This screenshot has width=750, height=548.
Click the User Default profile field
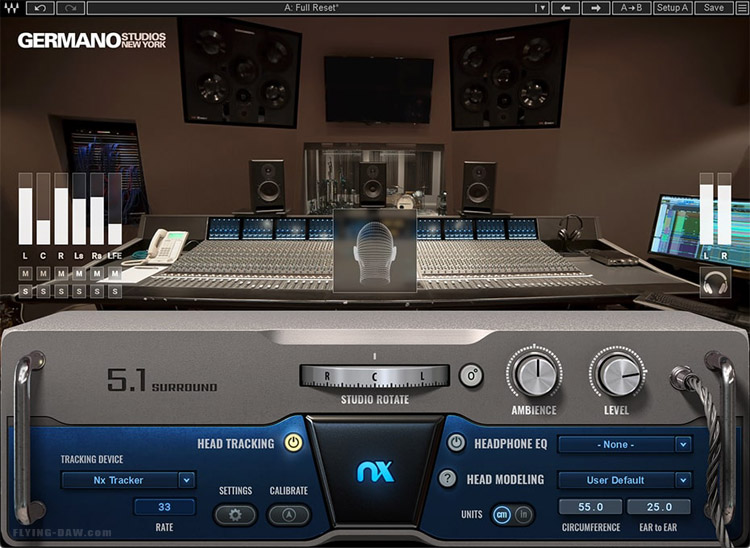(x=617, y=480)
